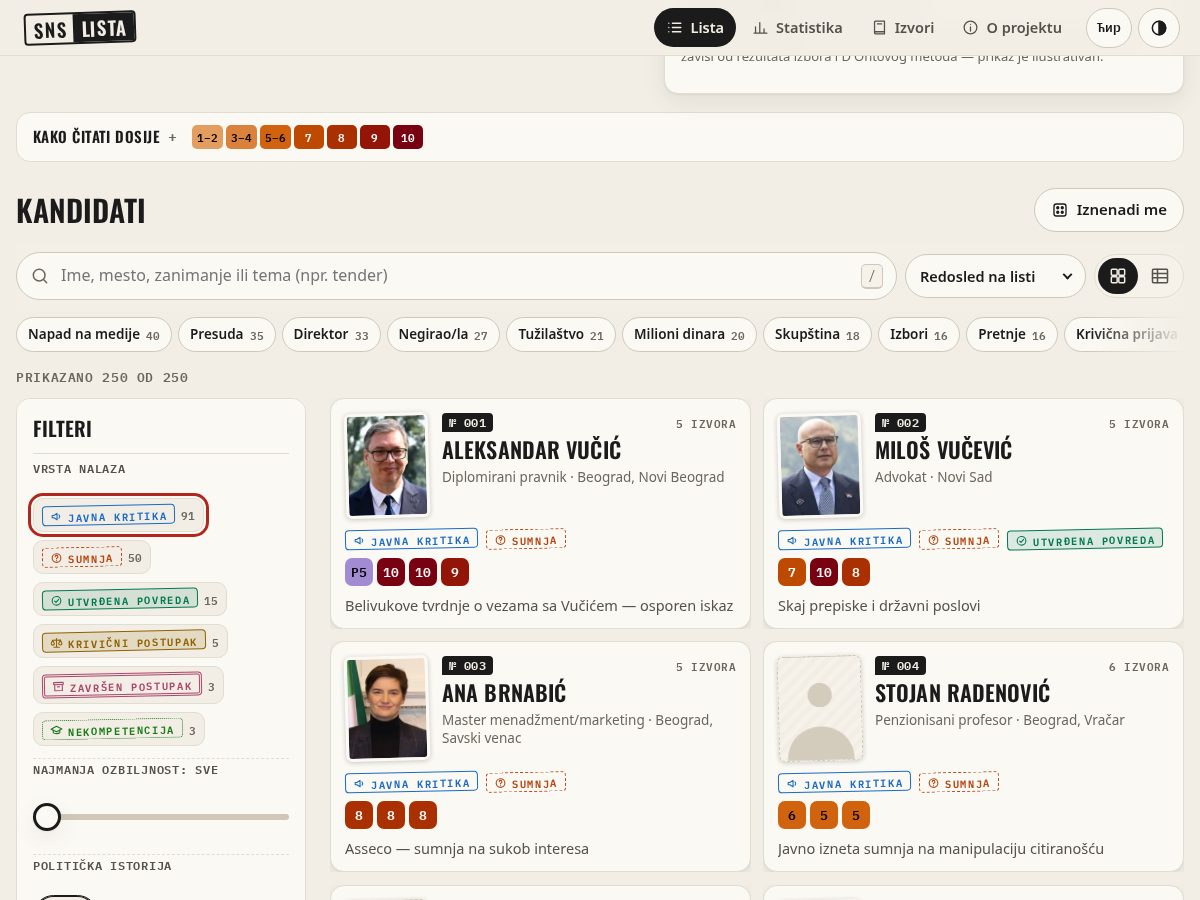1200x900 pixels.
Task: Click the 9 score badge on Vučić's card
Action: point(455,572)
